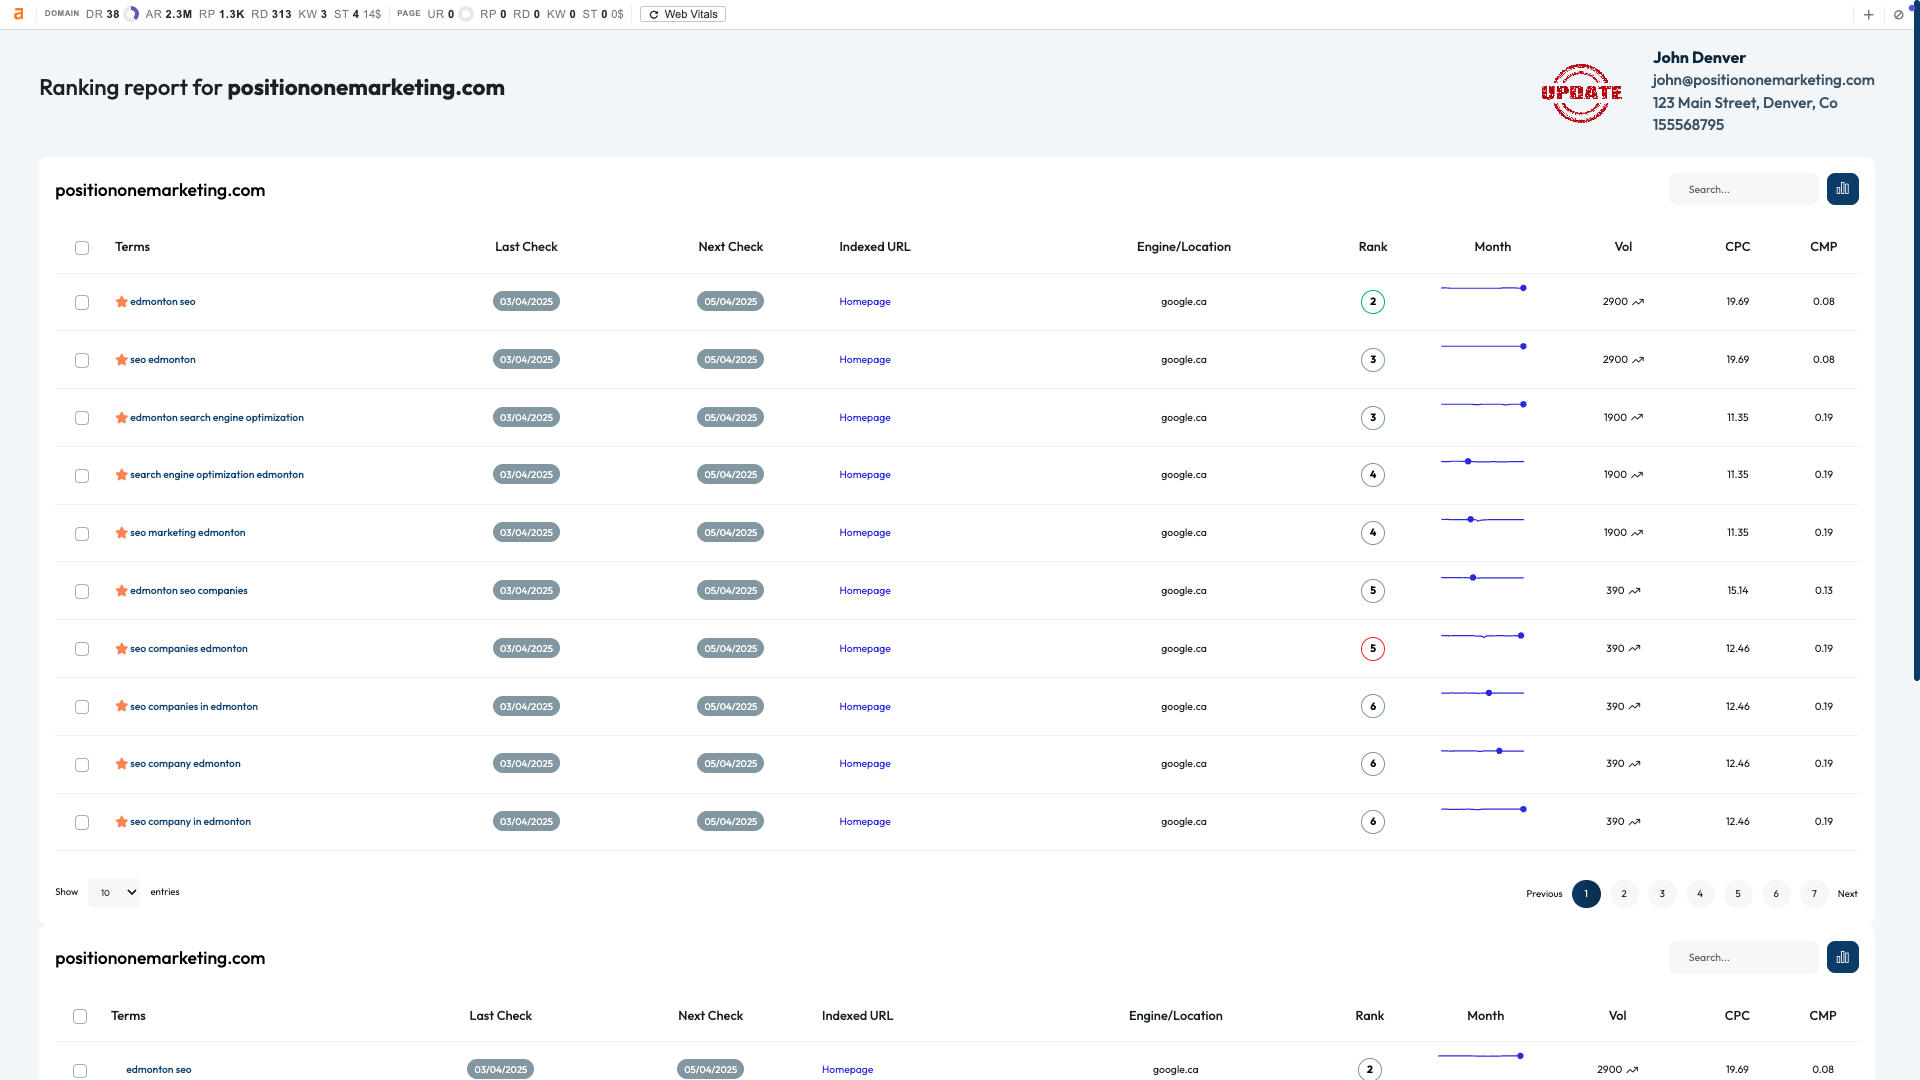Sort the first table by Last Check column

click(526, 247)
